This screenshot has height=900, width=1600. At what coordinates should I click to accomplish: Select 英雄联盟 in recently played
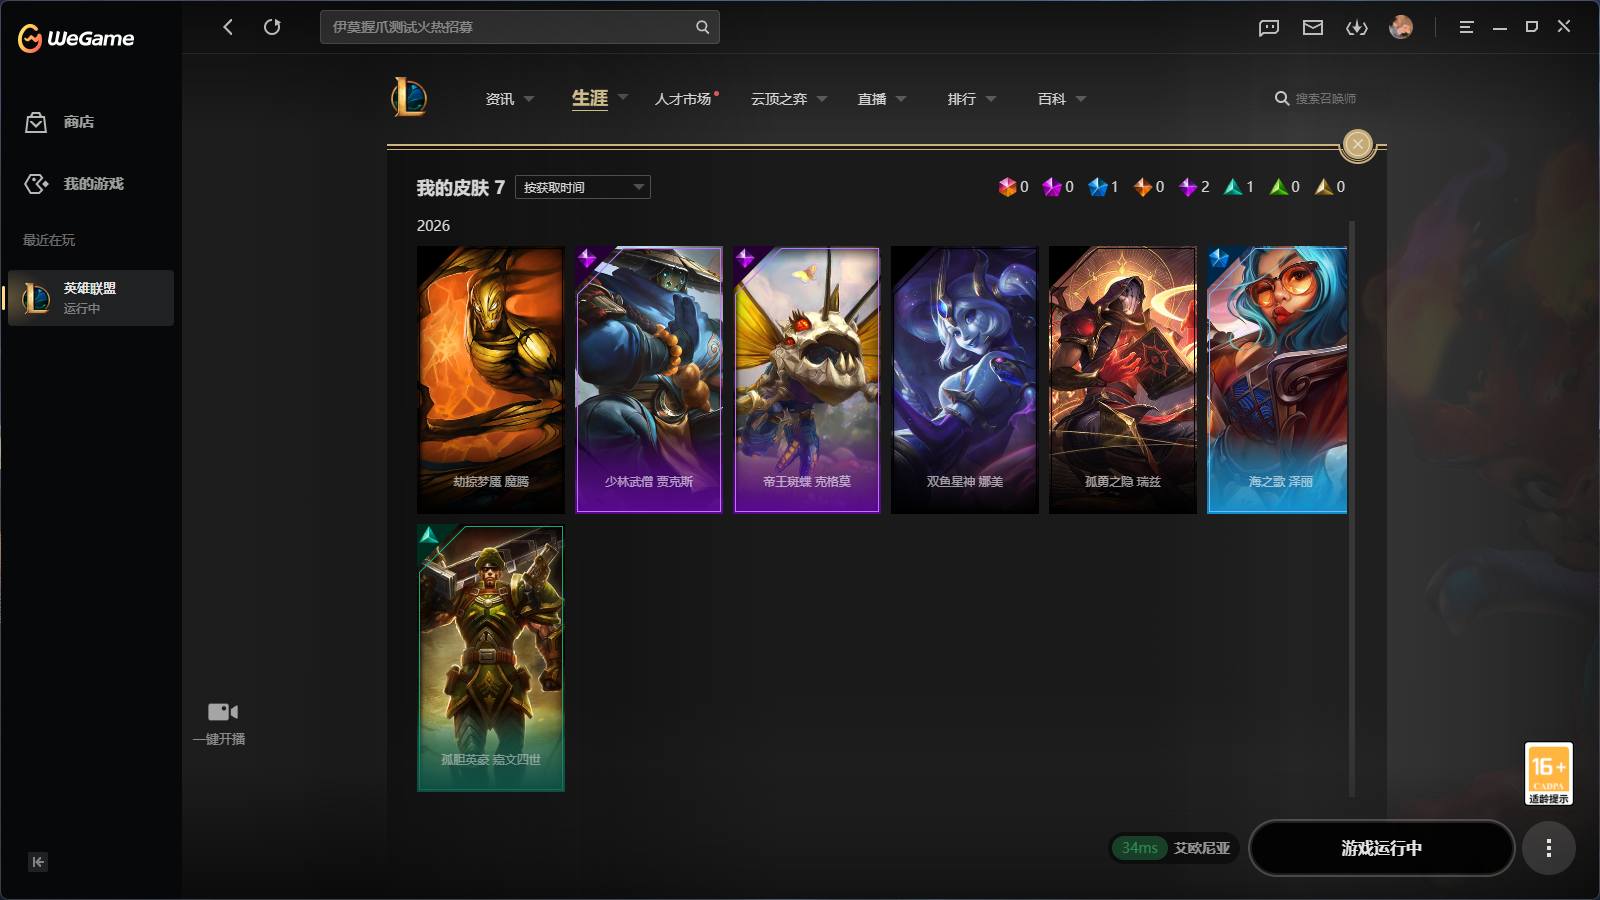click(91, 298)
